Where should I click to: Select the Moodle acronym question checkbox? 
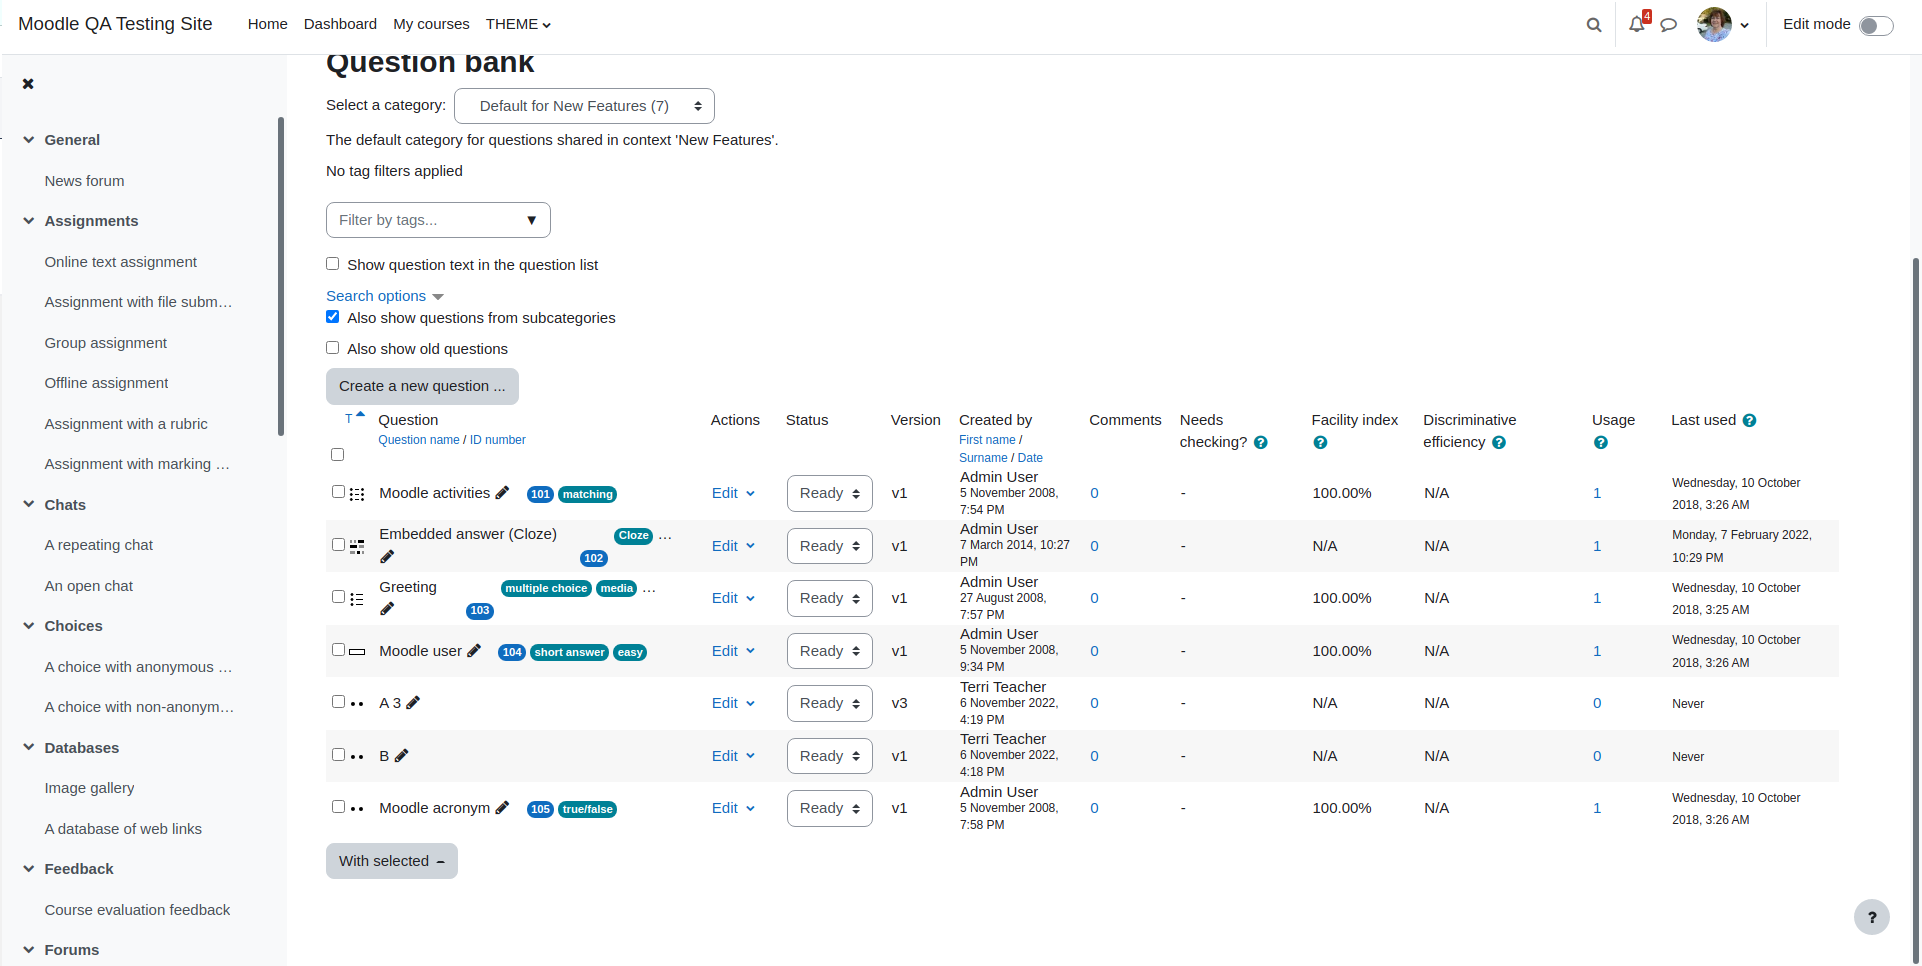339,807
